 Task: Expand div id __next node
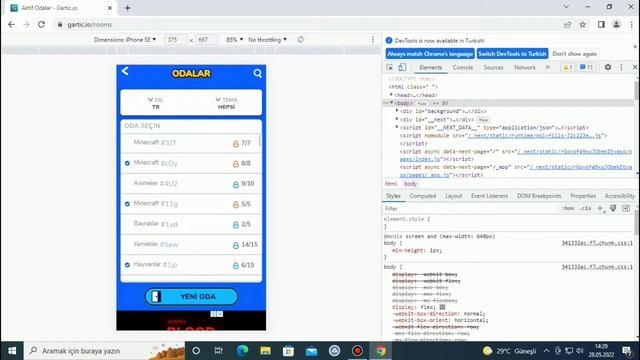pos(397,119)
